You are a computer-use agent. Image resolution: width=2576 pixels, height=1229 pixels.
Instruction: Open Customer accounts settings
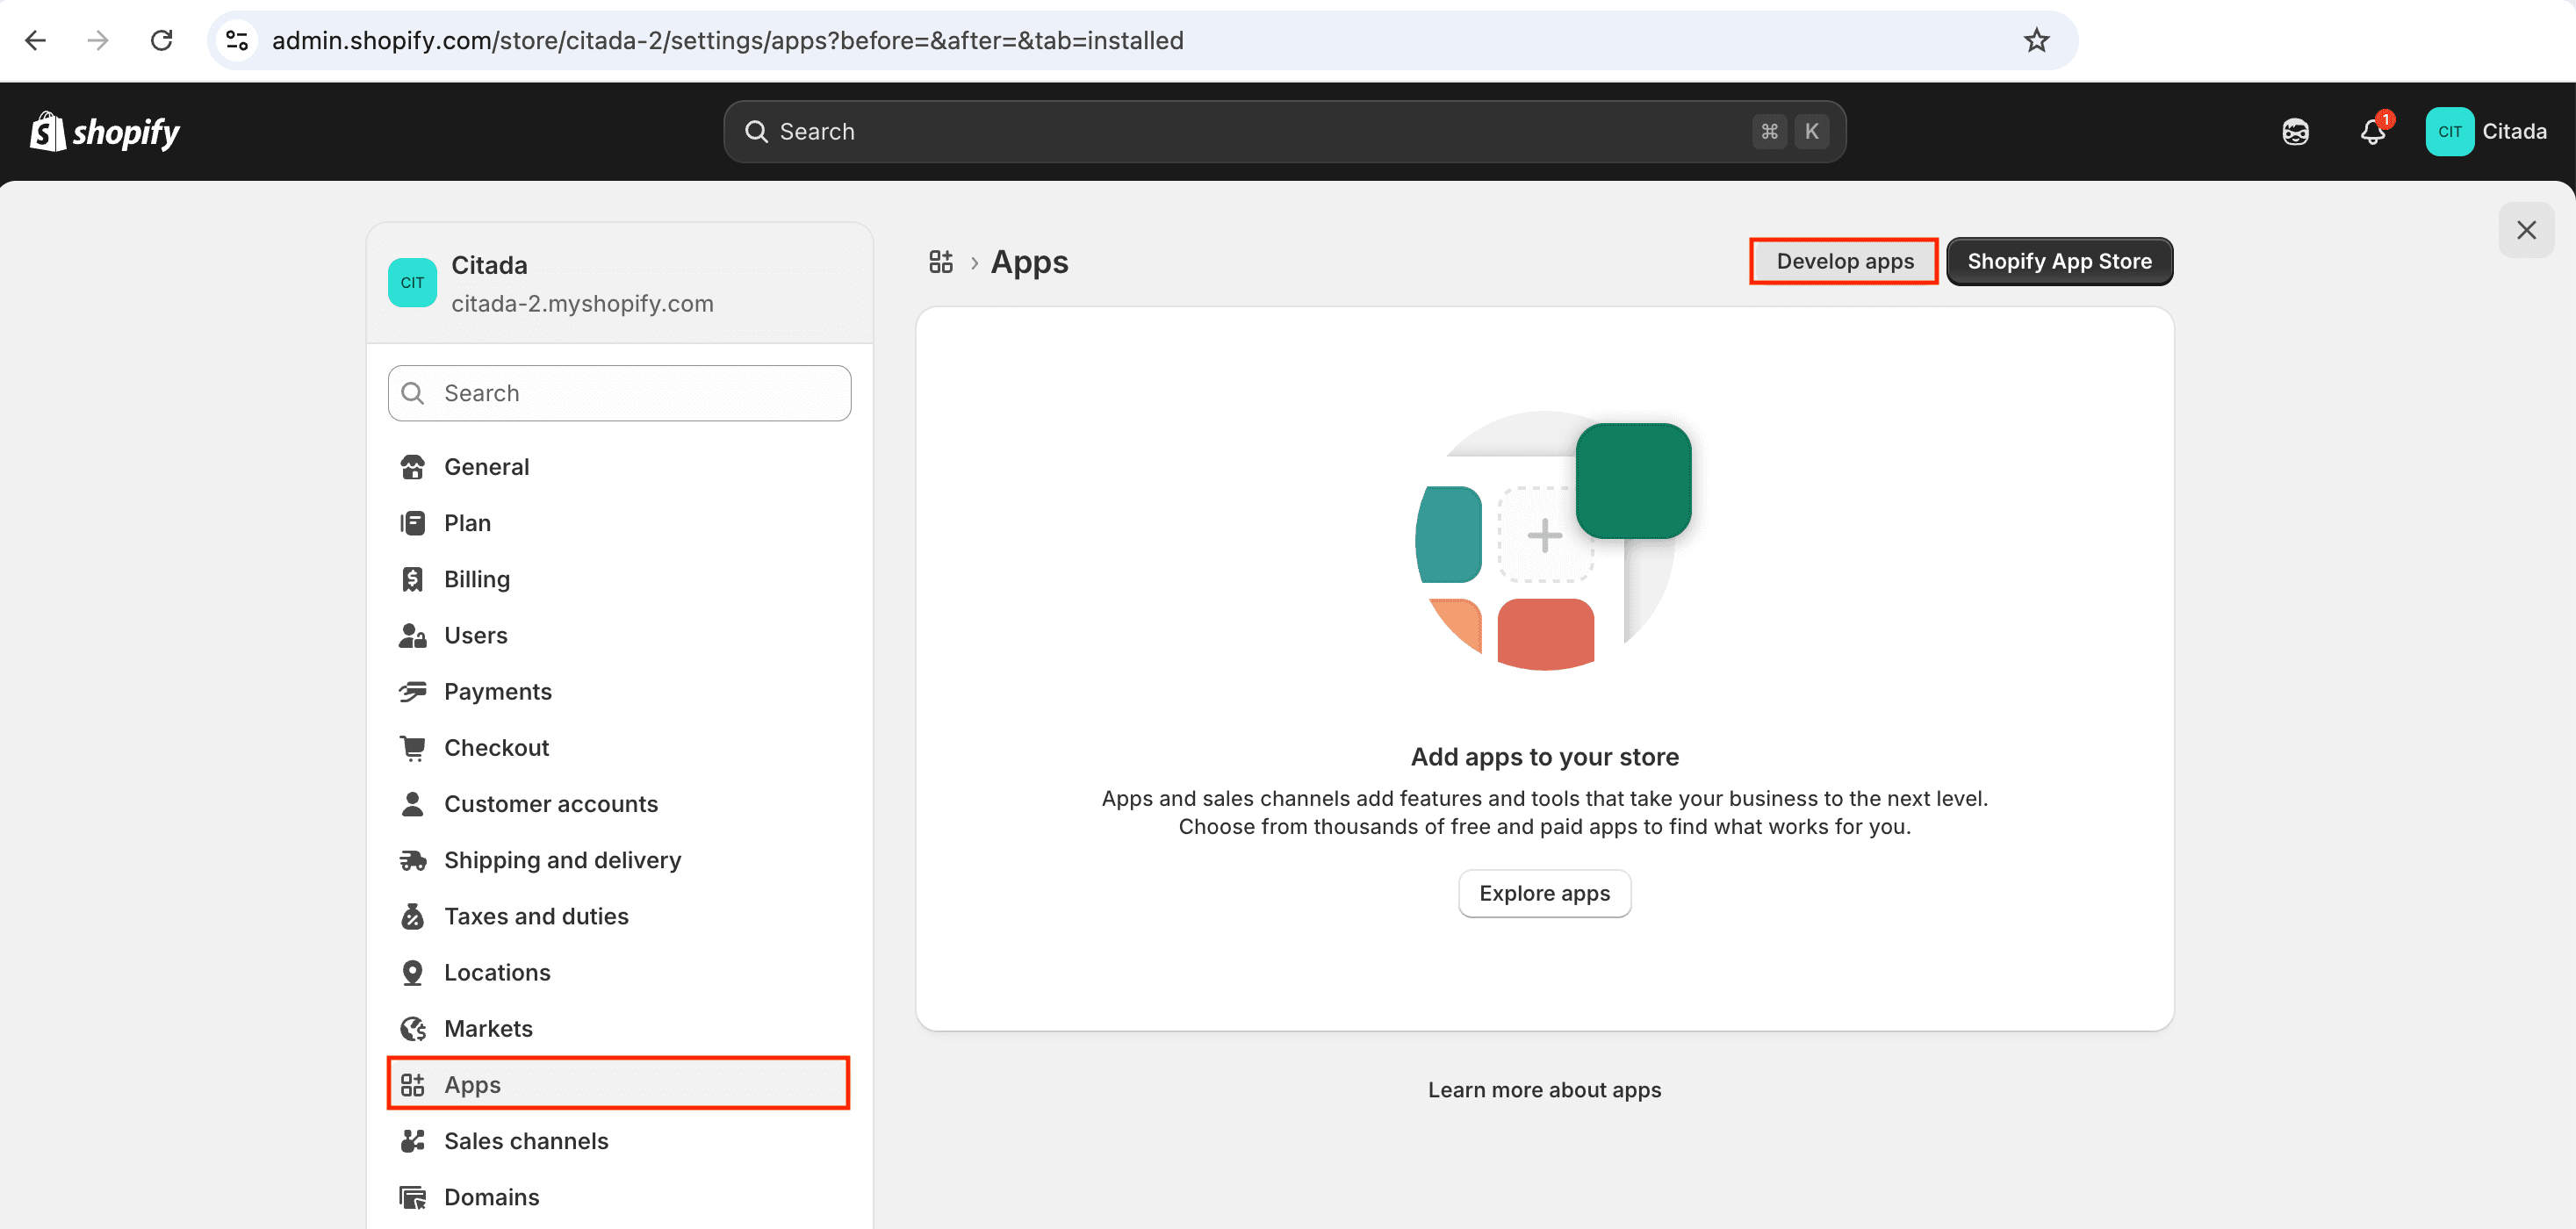point(619,804)
